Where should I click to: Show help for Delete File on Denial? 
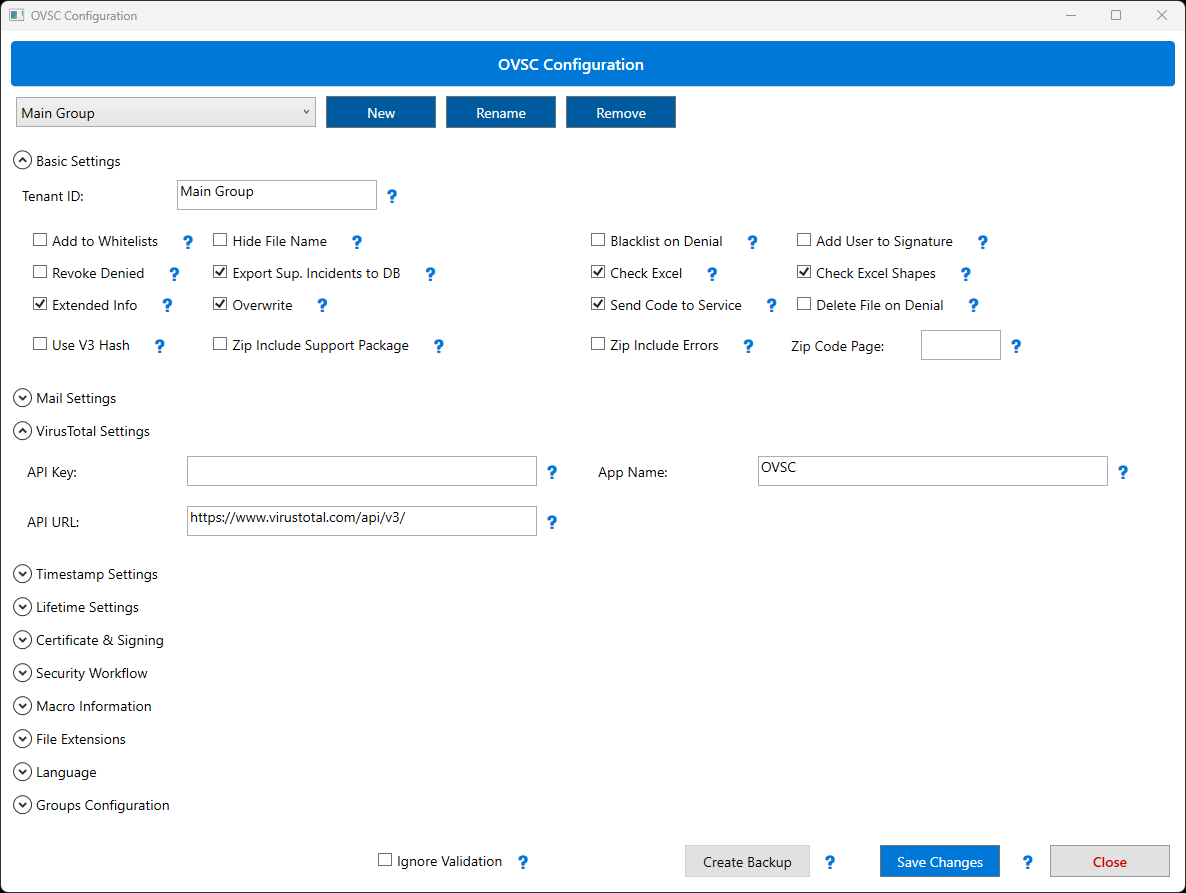coord(973,305)
